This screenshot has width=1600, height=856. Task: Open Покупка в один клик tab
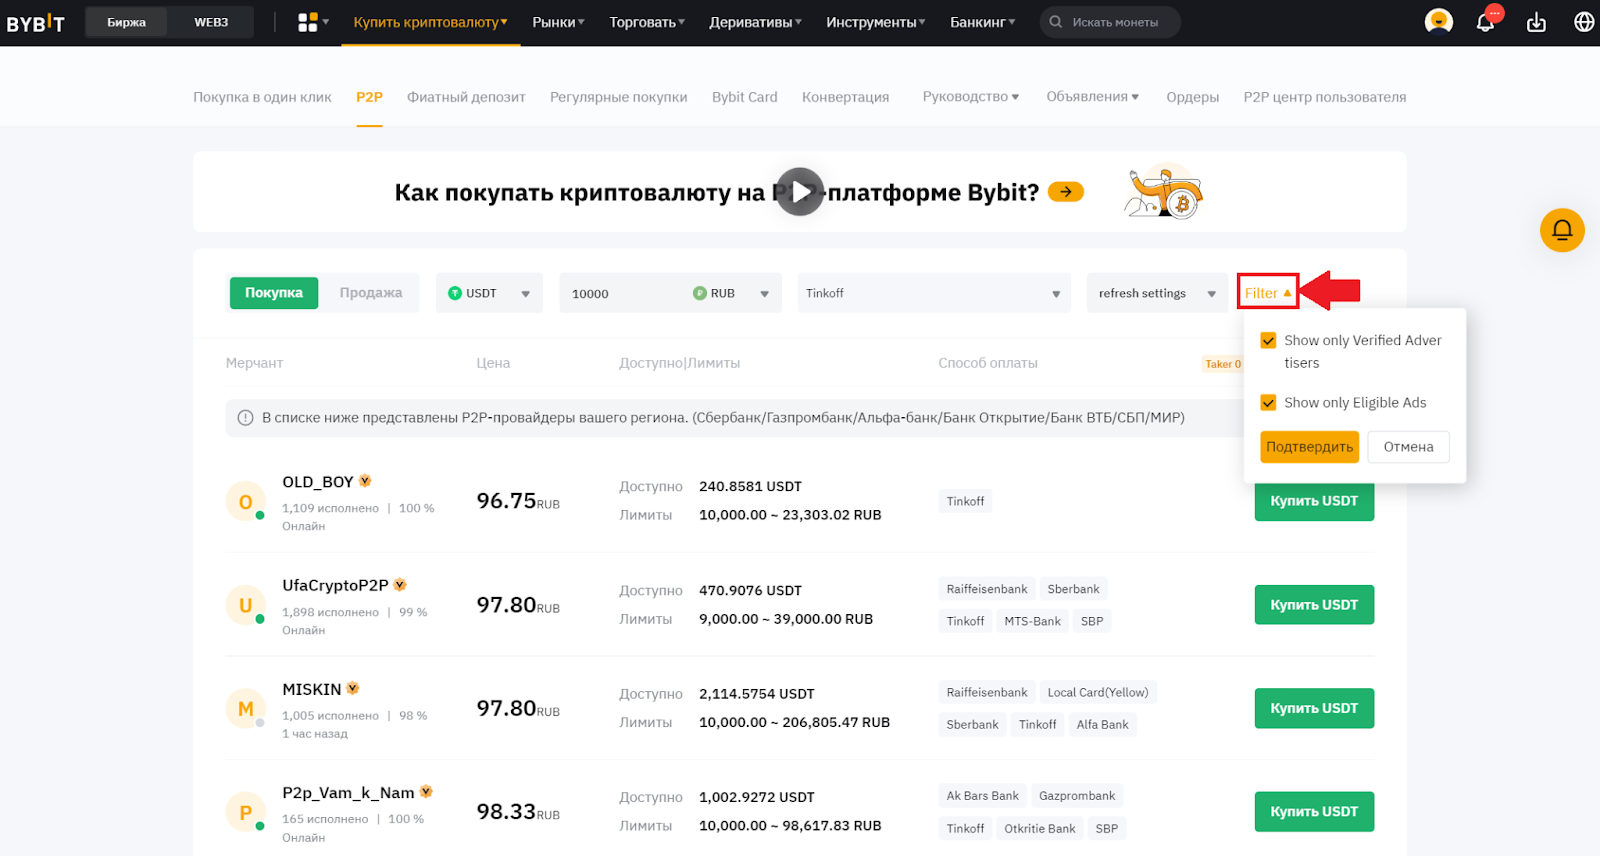point(262,97)
